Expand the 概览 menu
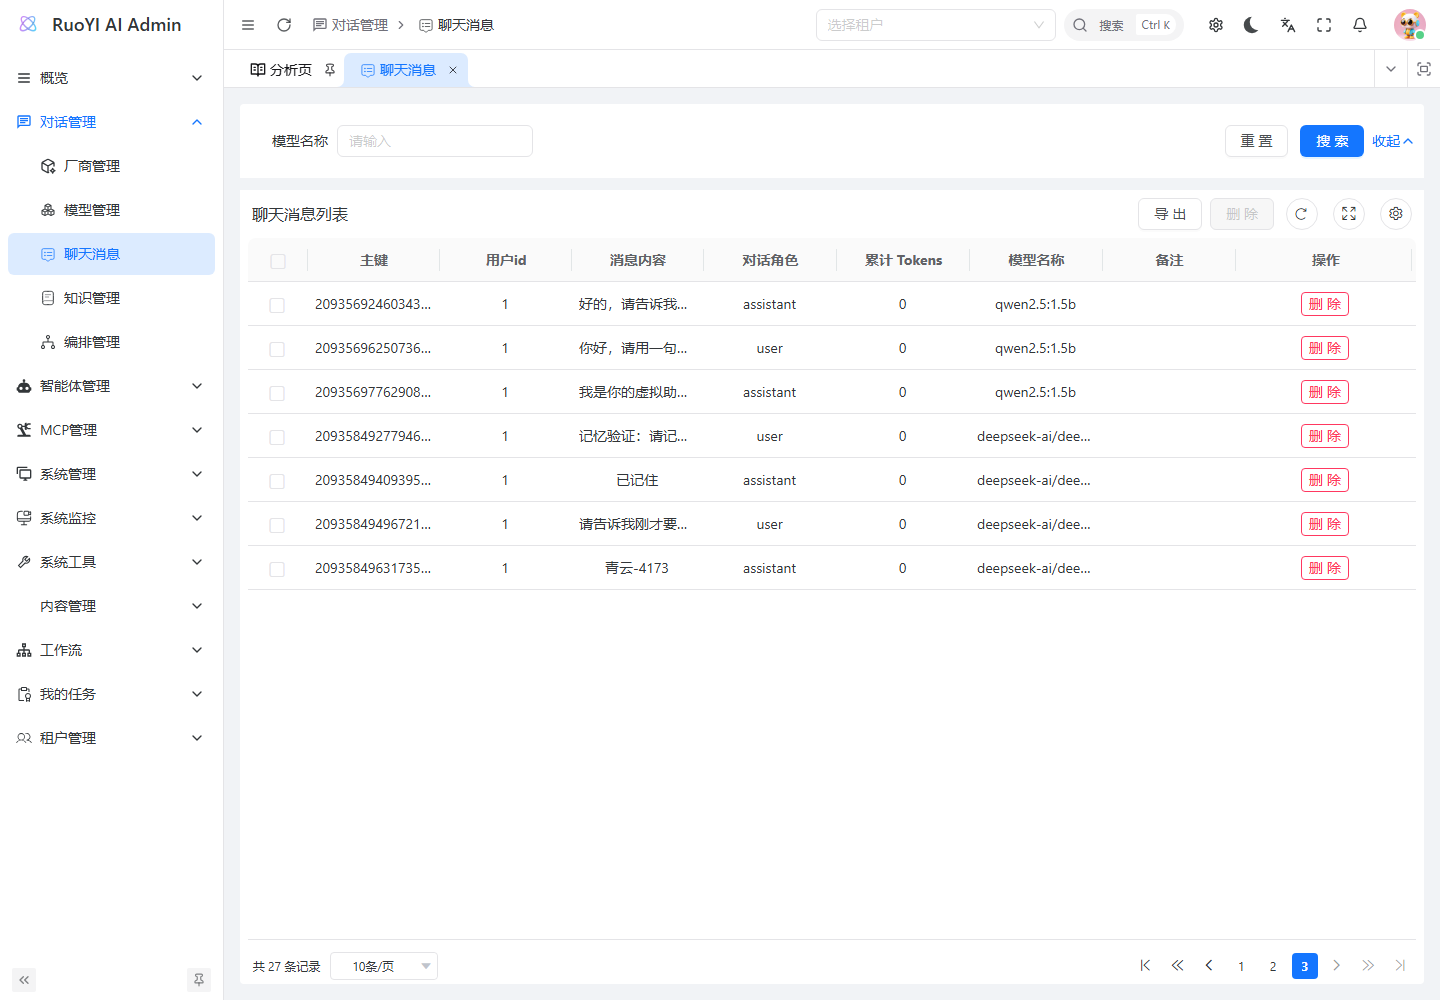This screenshot has height=1000, width=1440. point(111,78)
